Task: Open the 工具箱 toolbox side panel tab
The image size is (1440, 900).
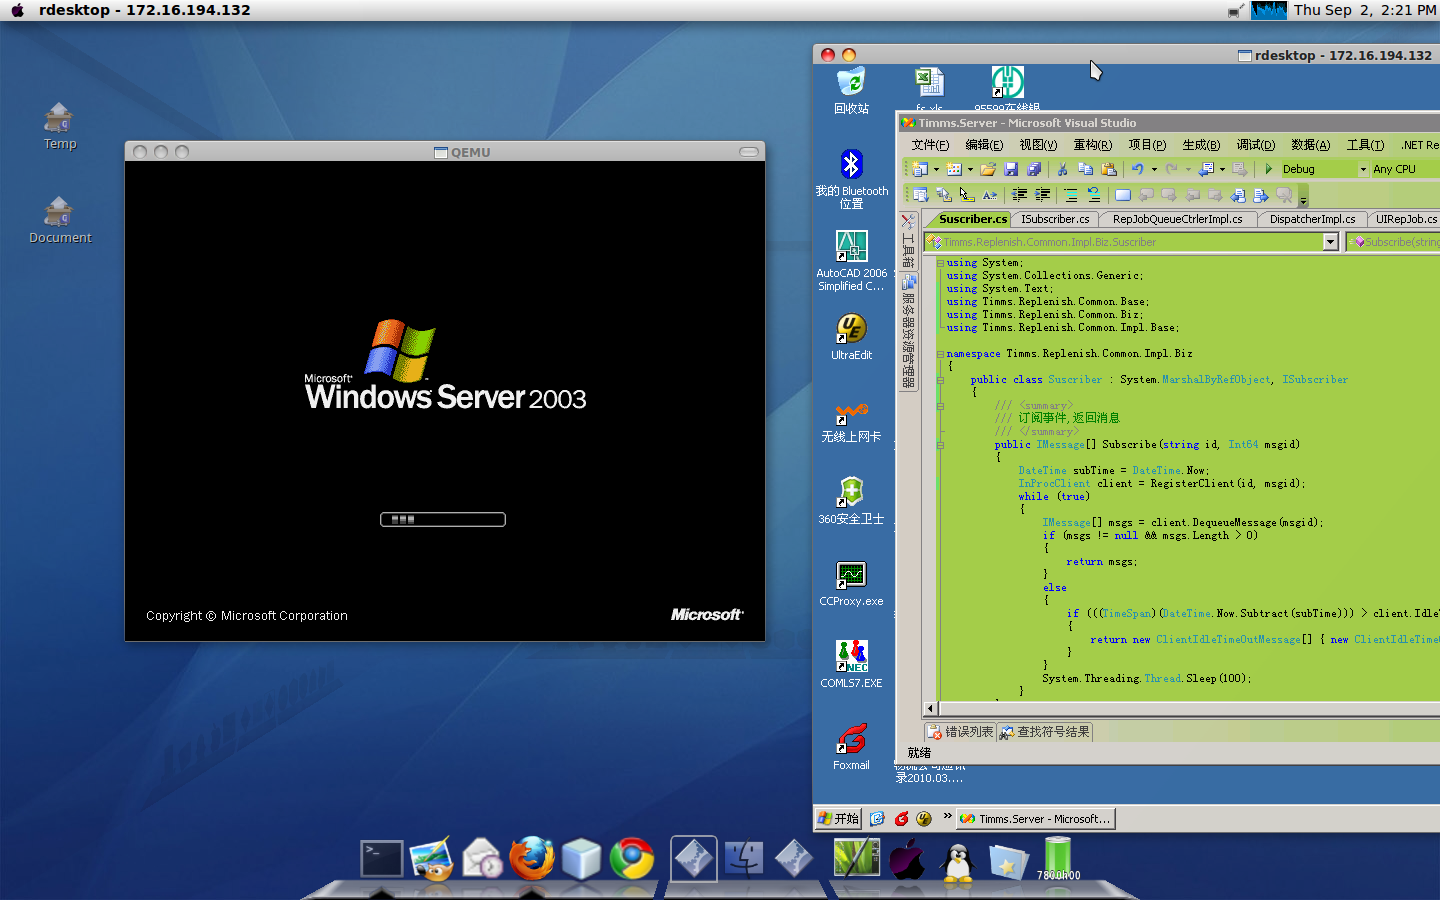Action: point(908,242)
